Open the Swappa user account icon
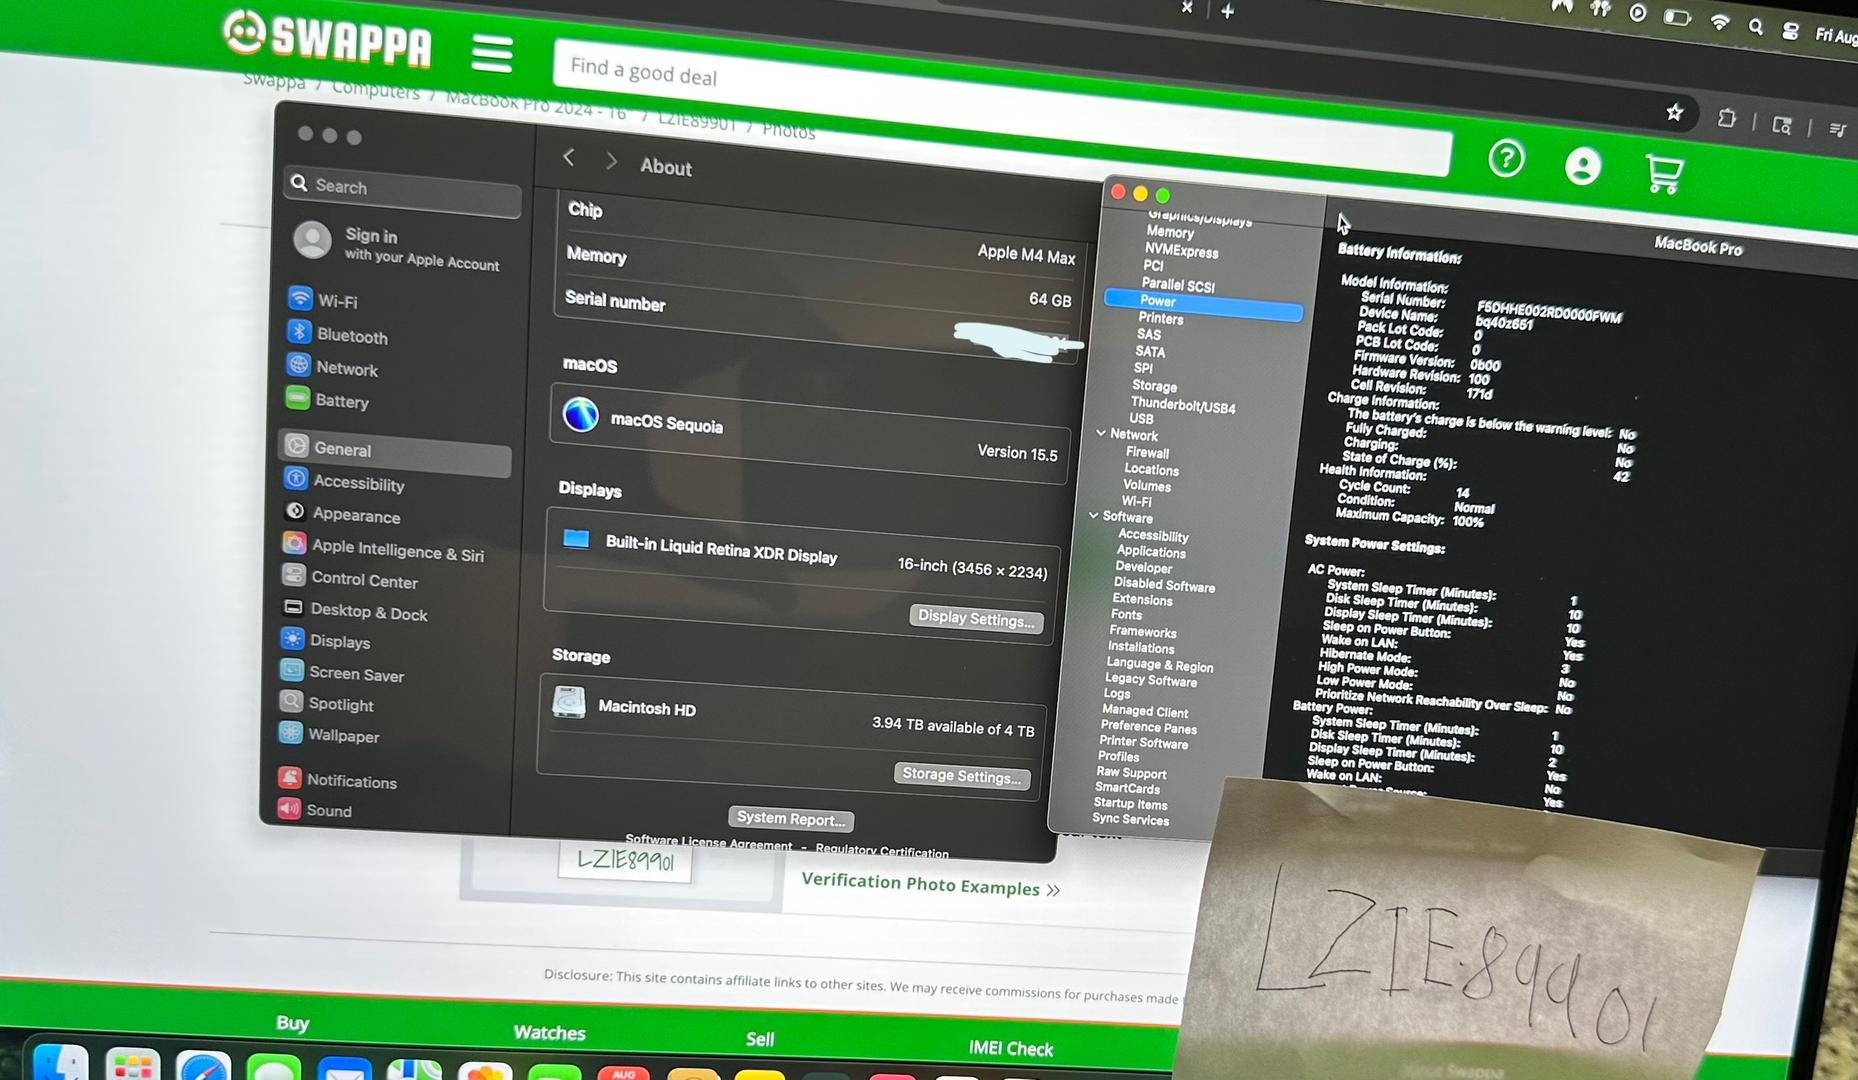The image size is (1858, 1080). coord(1582,166)
